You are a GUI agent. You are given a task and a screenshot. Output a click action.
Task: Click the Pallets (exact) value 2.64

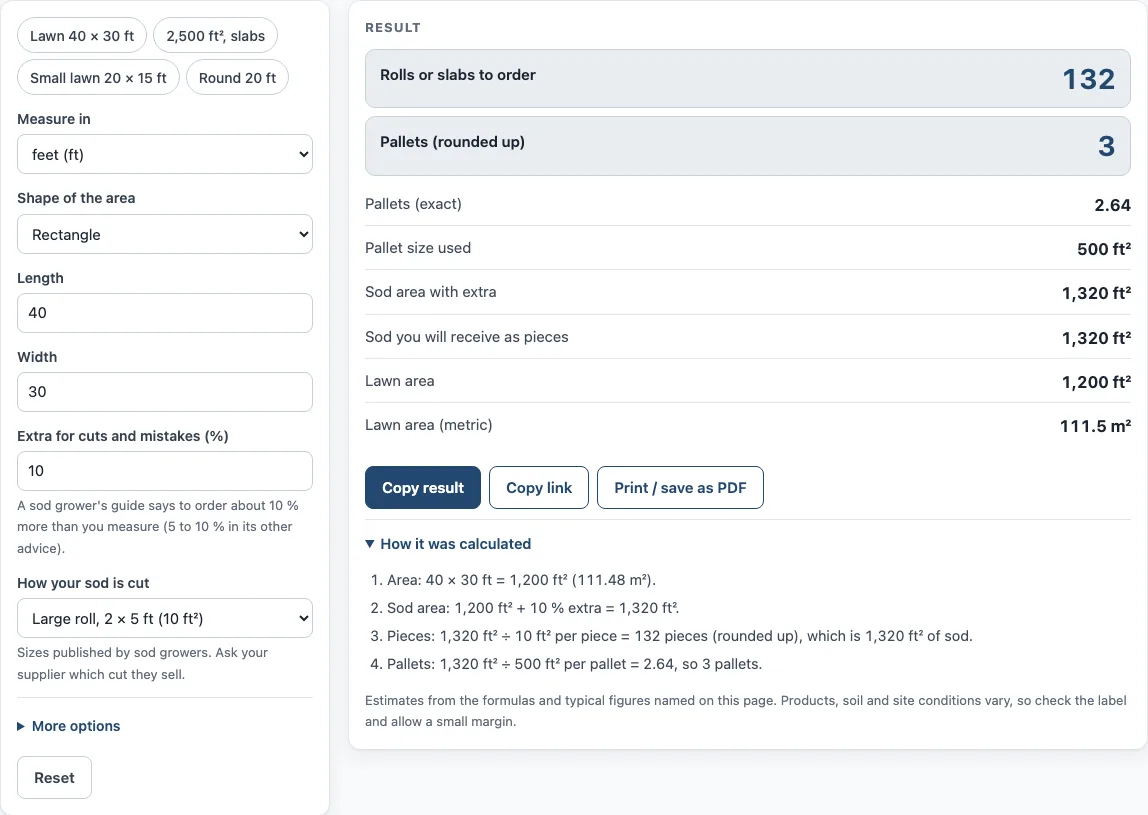tap(1112, 205)
